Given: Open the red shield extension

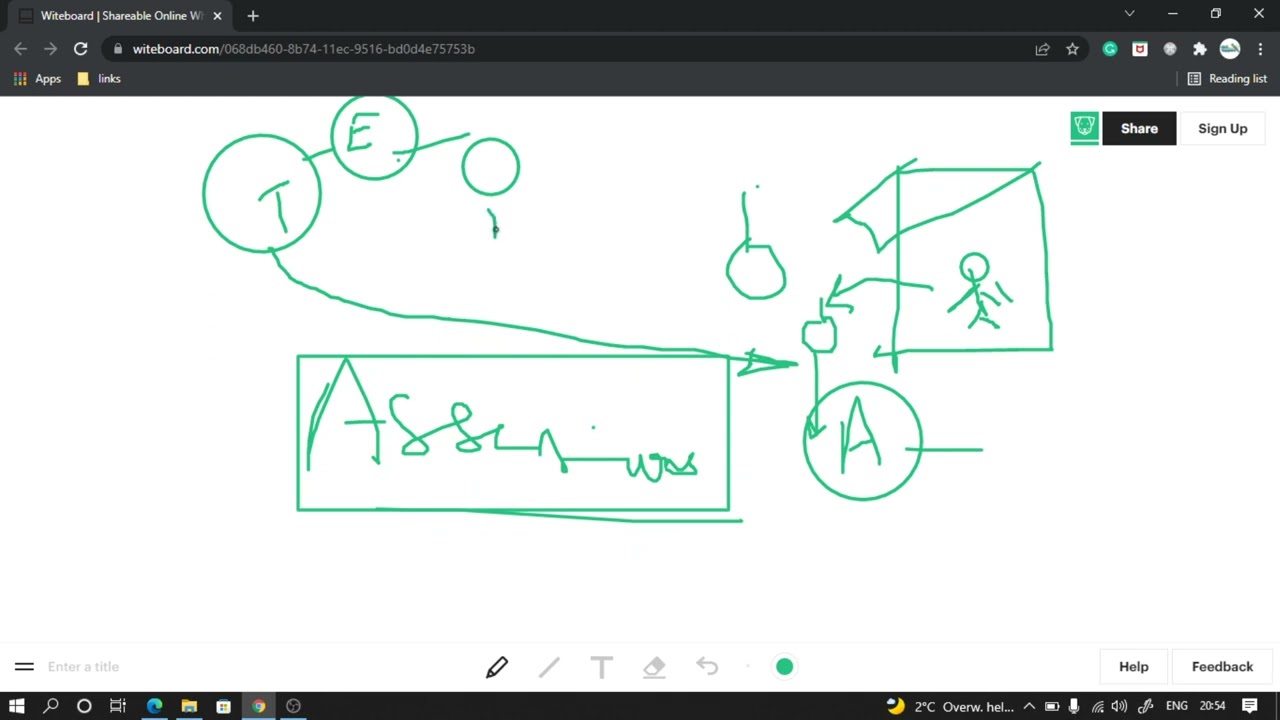Looking at the screenshot, I should click(x=1140, y=48).
